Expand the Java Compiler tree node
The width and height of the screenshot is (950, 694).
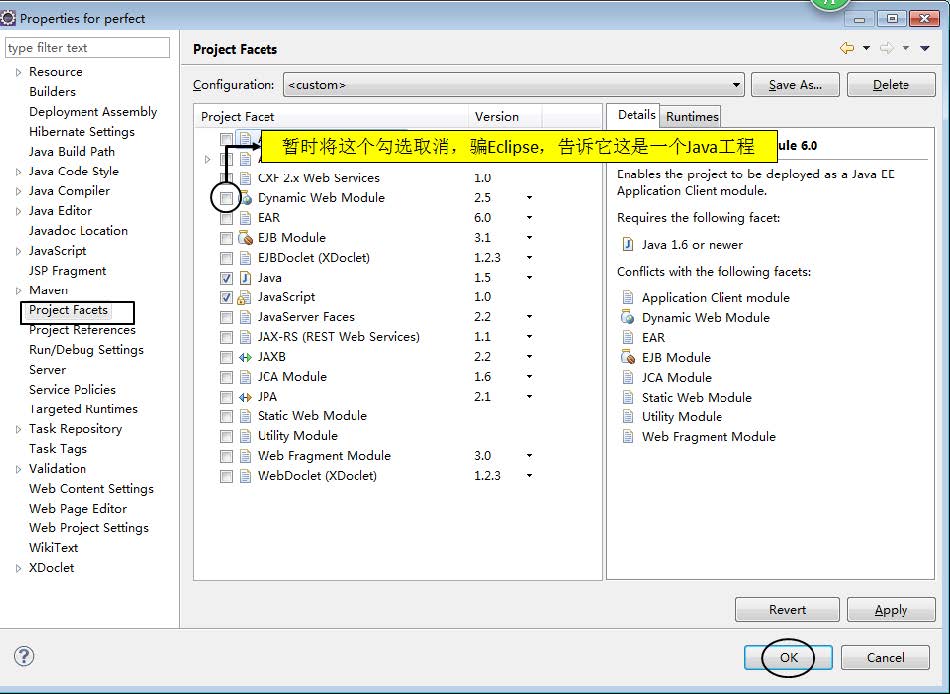[18, 191]
